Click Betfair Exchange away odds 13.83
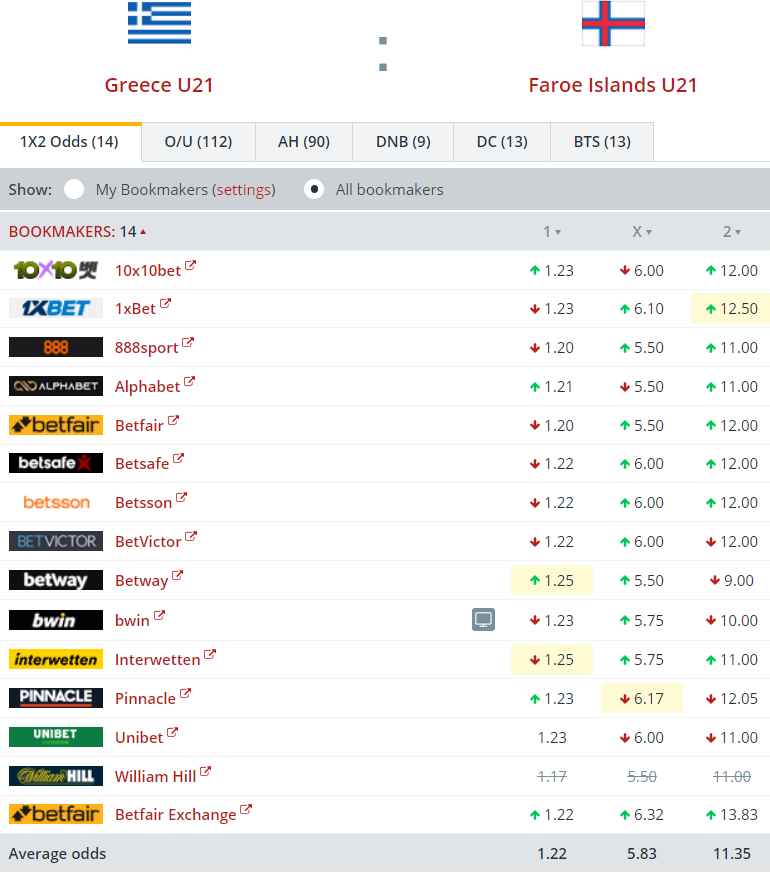770x873 pixels. click(x=732, y=815)
